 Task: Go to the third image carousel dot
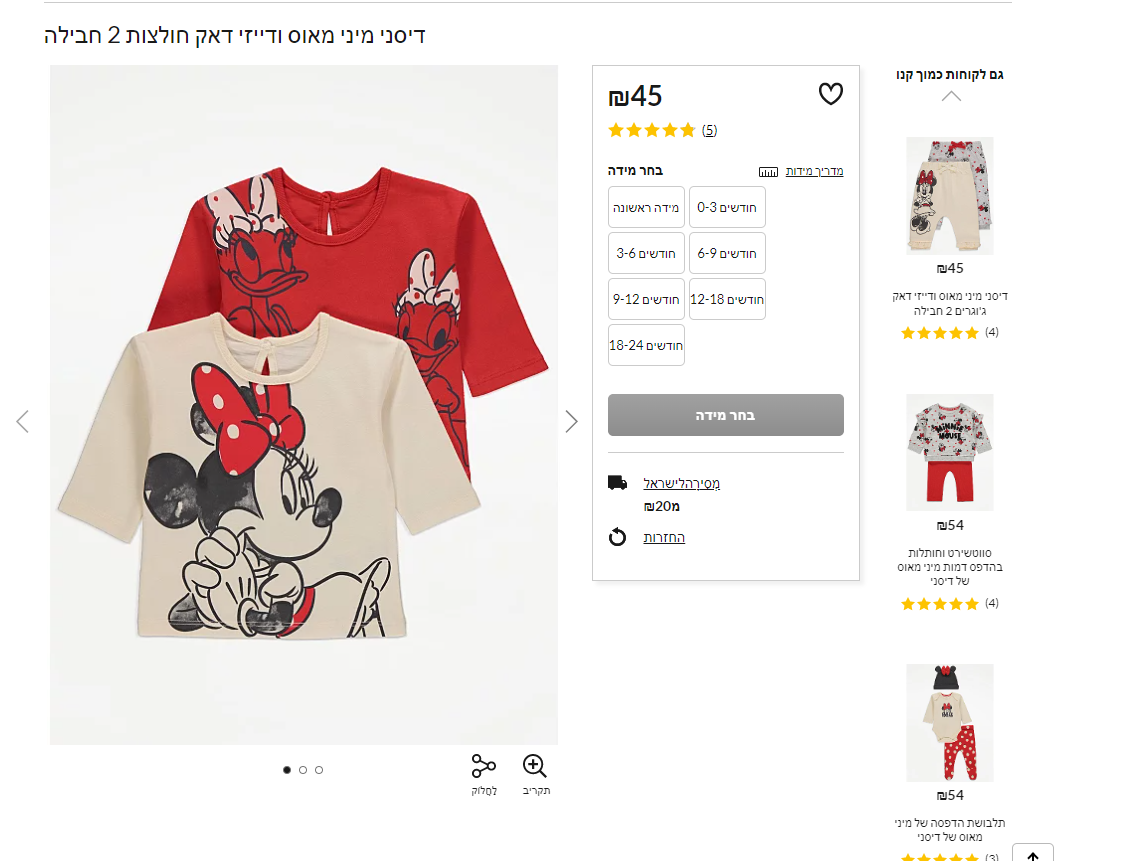click(x=319, y=770)
